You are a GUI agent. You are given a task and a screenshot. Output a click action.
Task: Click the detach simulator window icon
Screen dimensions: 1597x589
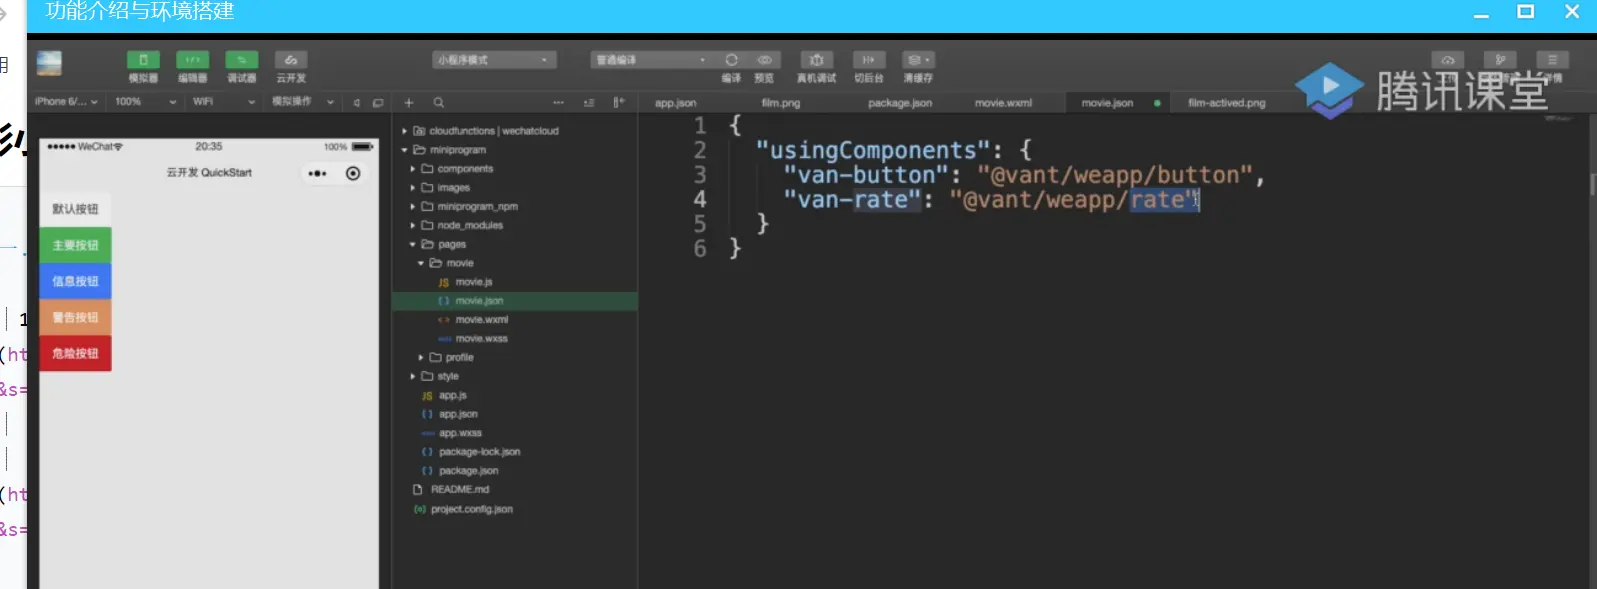pyautogui.click(x=377, y=103)
